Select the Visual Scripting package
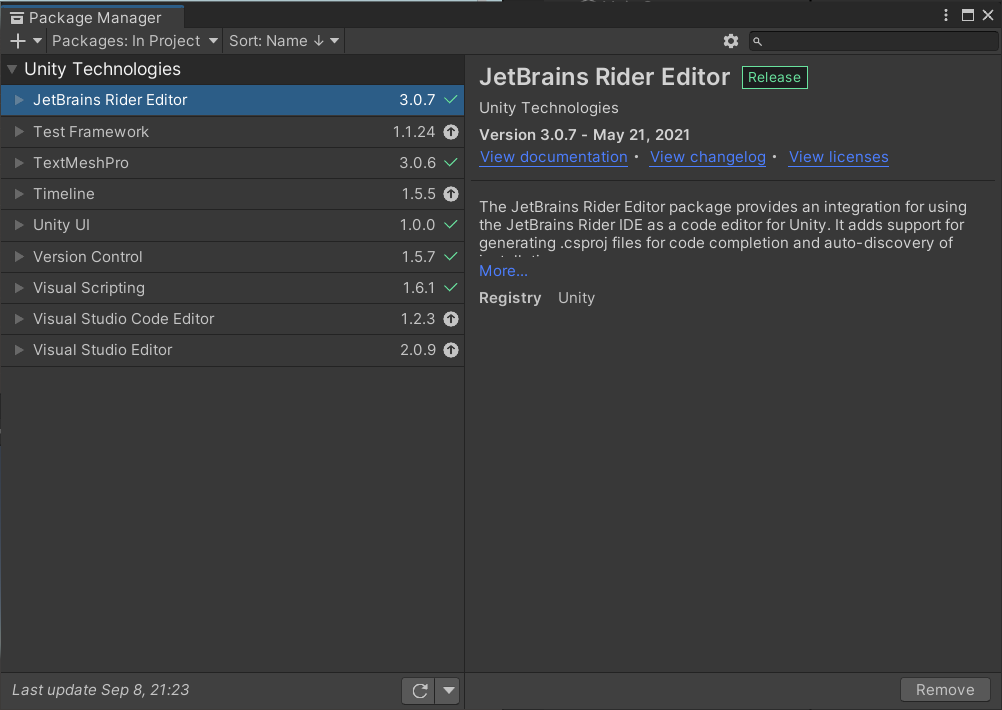Image resolution: width=1002 pixels, height=710 pixels. coord(233,288)
